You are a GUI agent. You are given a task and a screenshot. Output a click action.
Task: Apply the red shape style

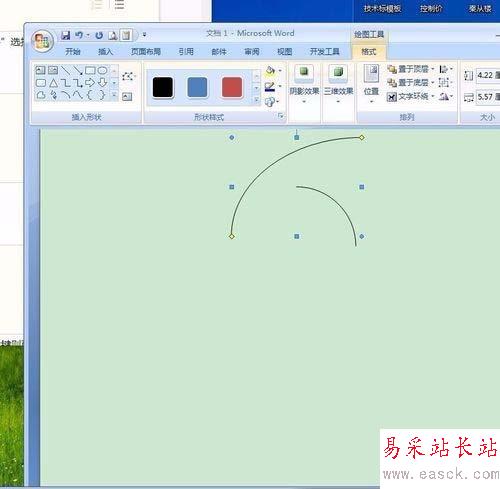pyautogui.click(x=232, y=87)
